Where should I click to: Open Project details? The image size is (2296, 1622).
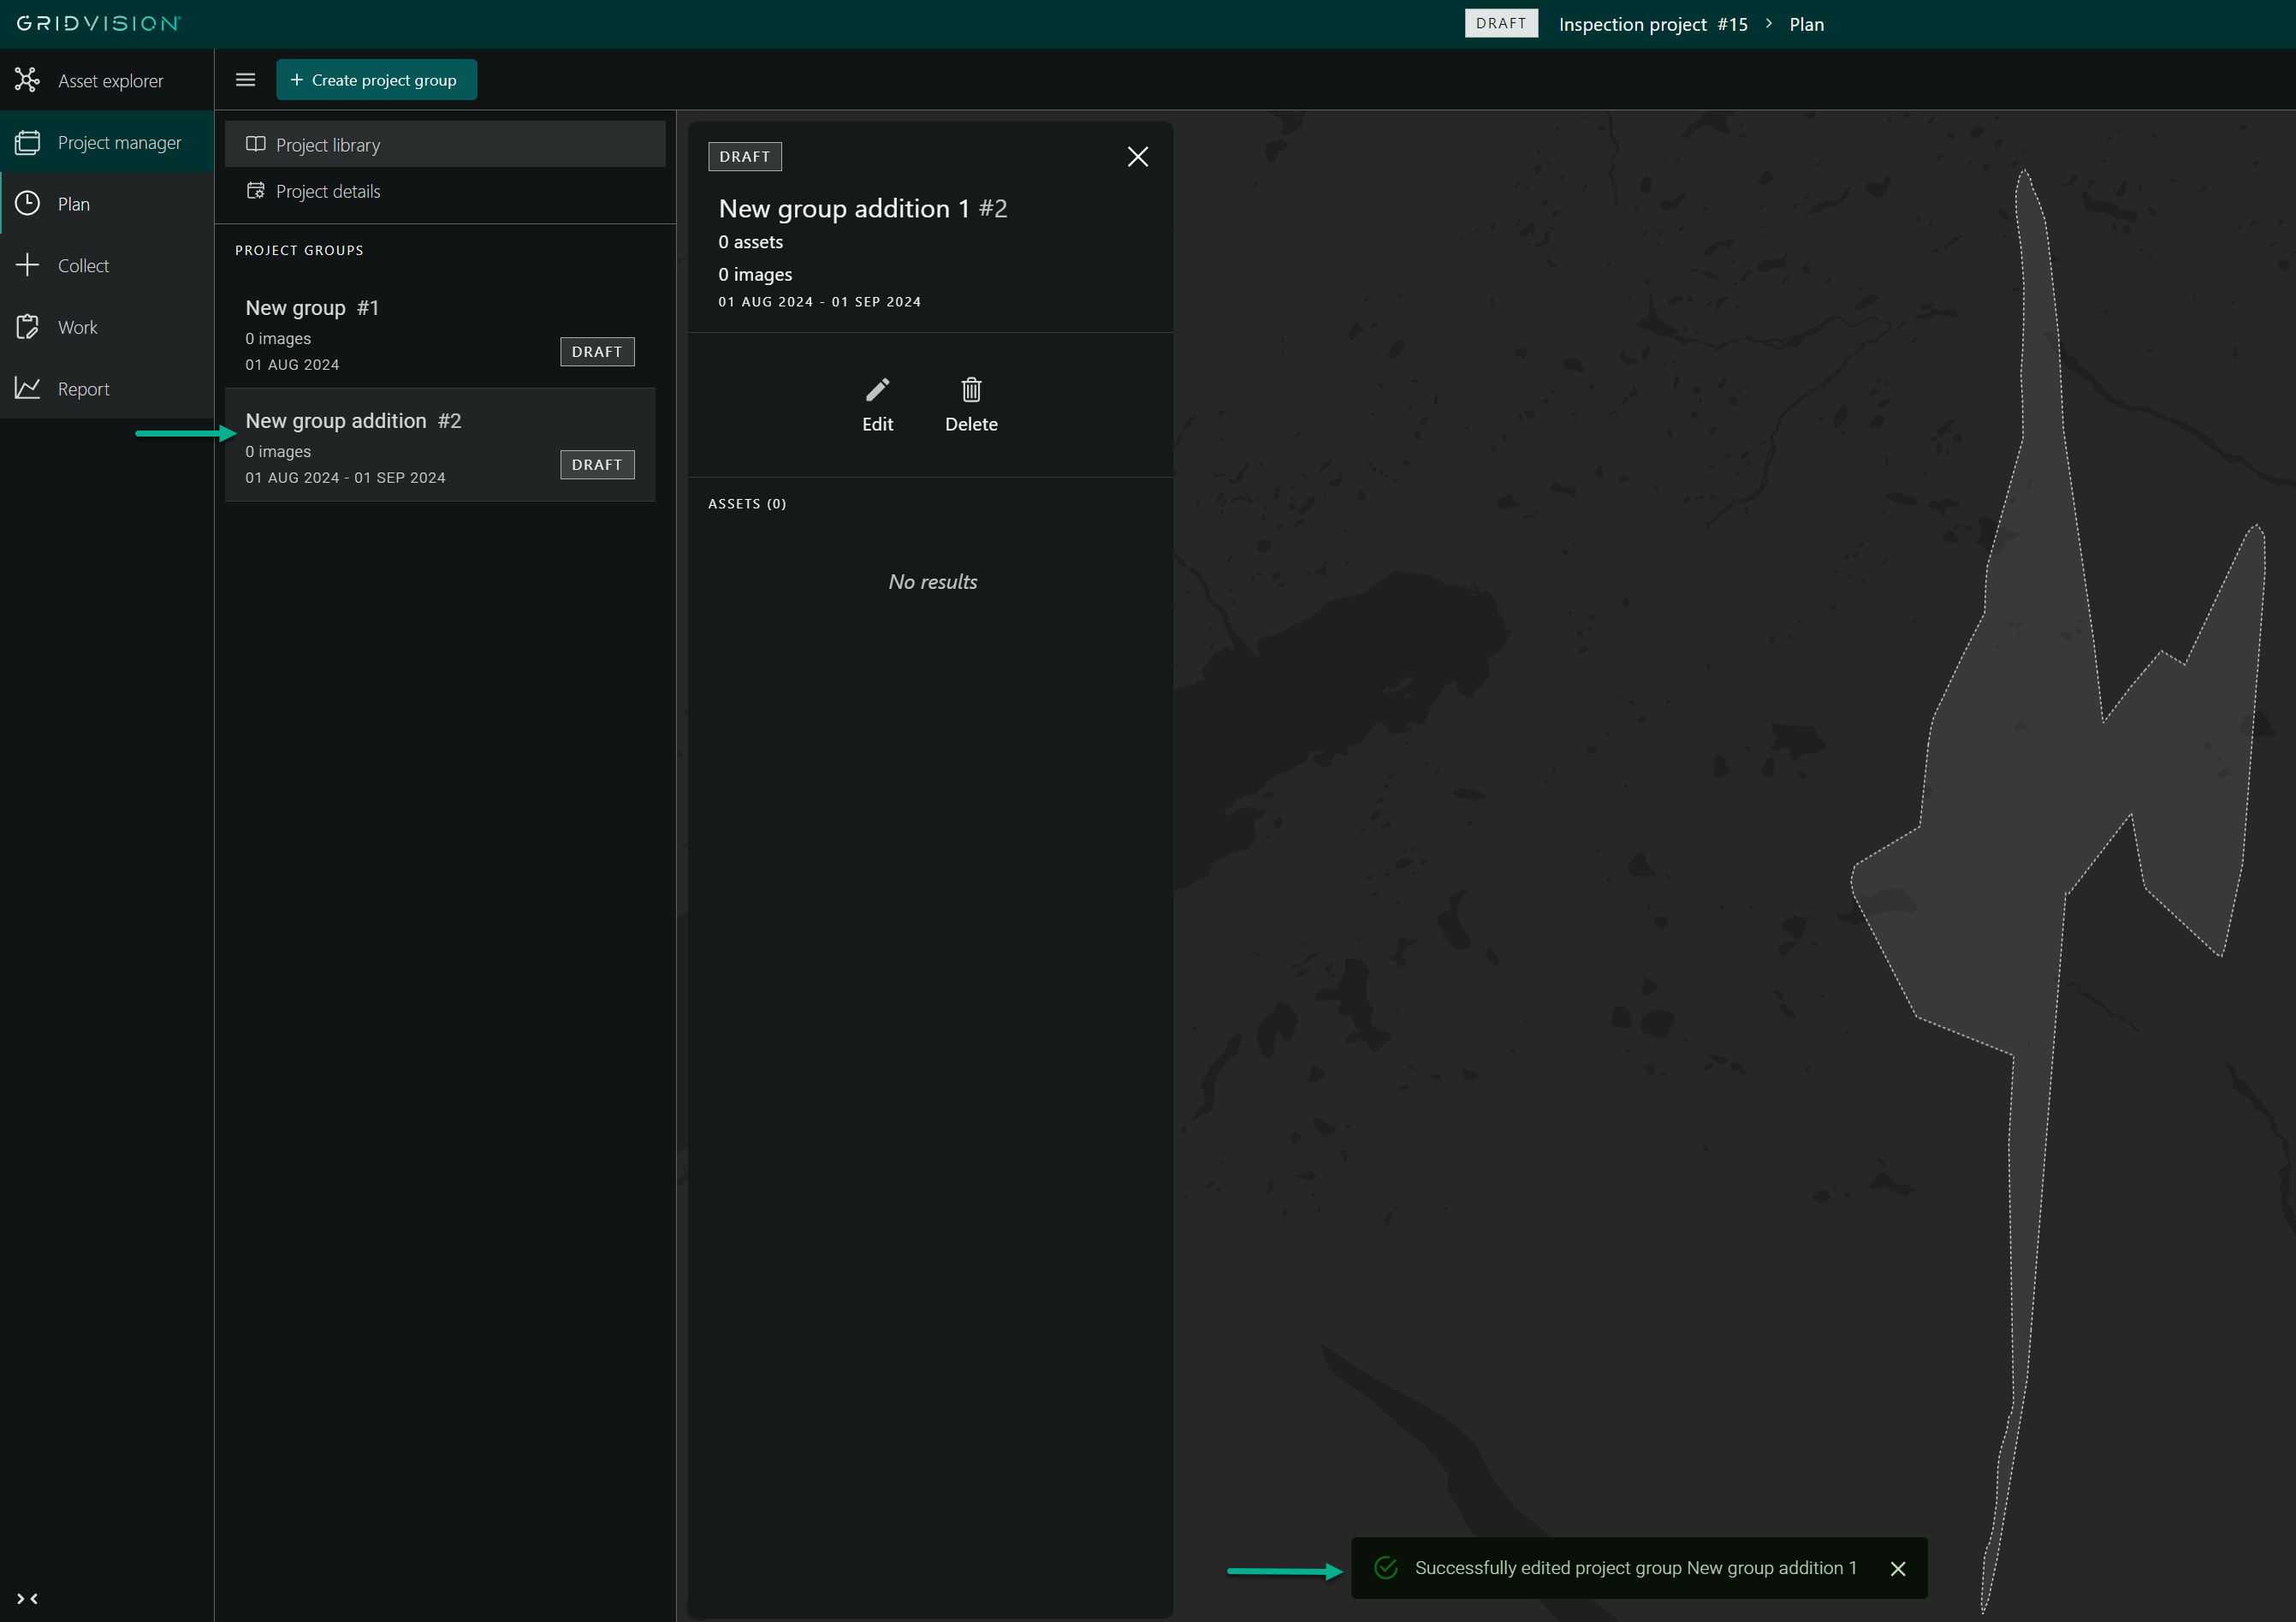pos(328,191)
